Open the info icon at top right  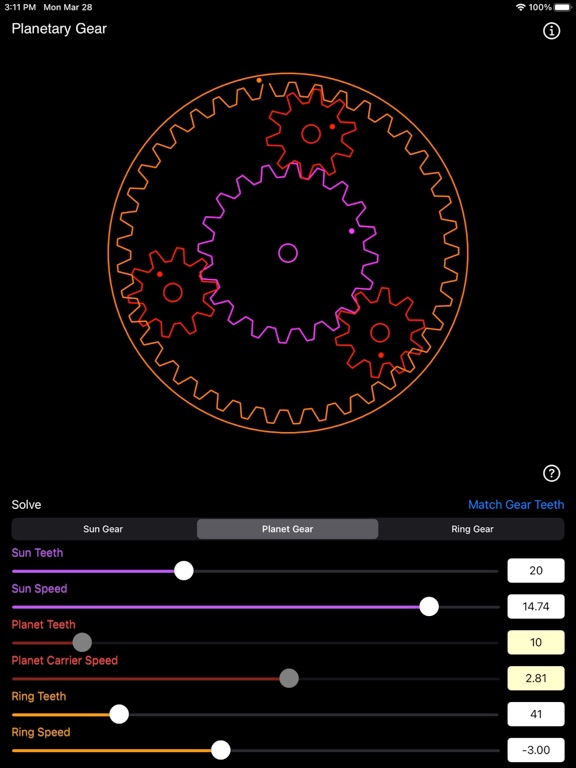tap(552, 31)
